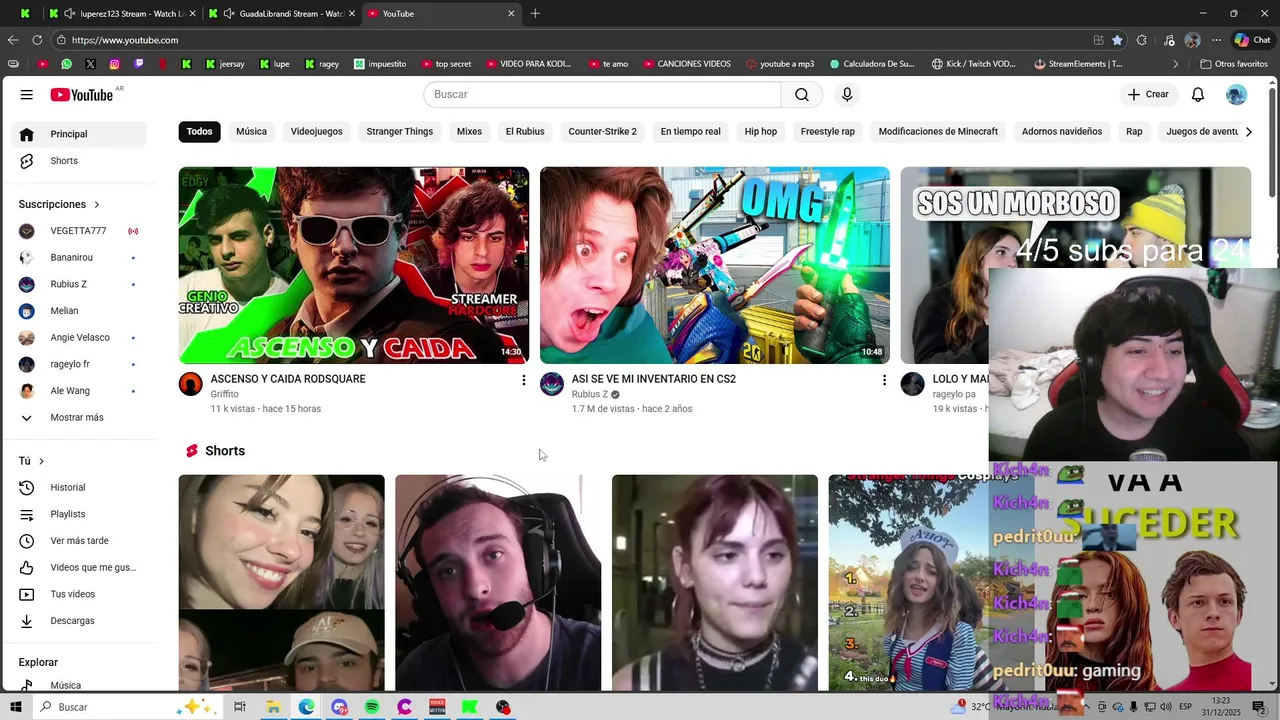Reload the page

37,40
